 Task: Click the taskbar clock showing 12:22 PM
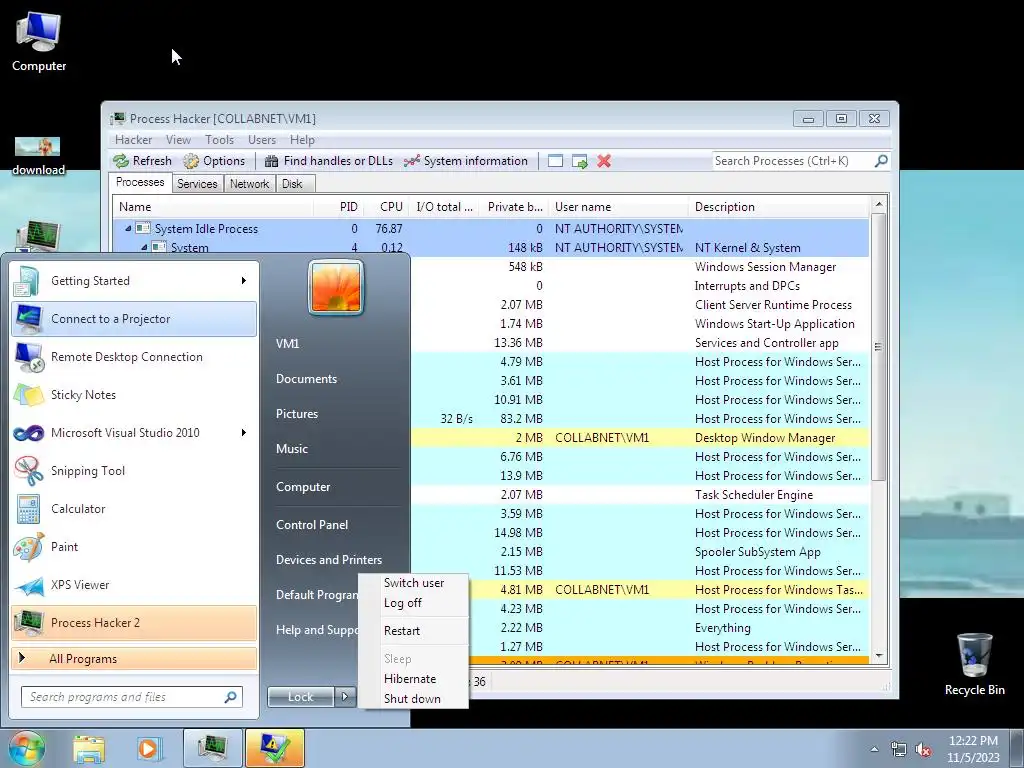973,749
